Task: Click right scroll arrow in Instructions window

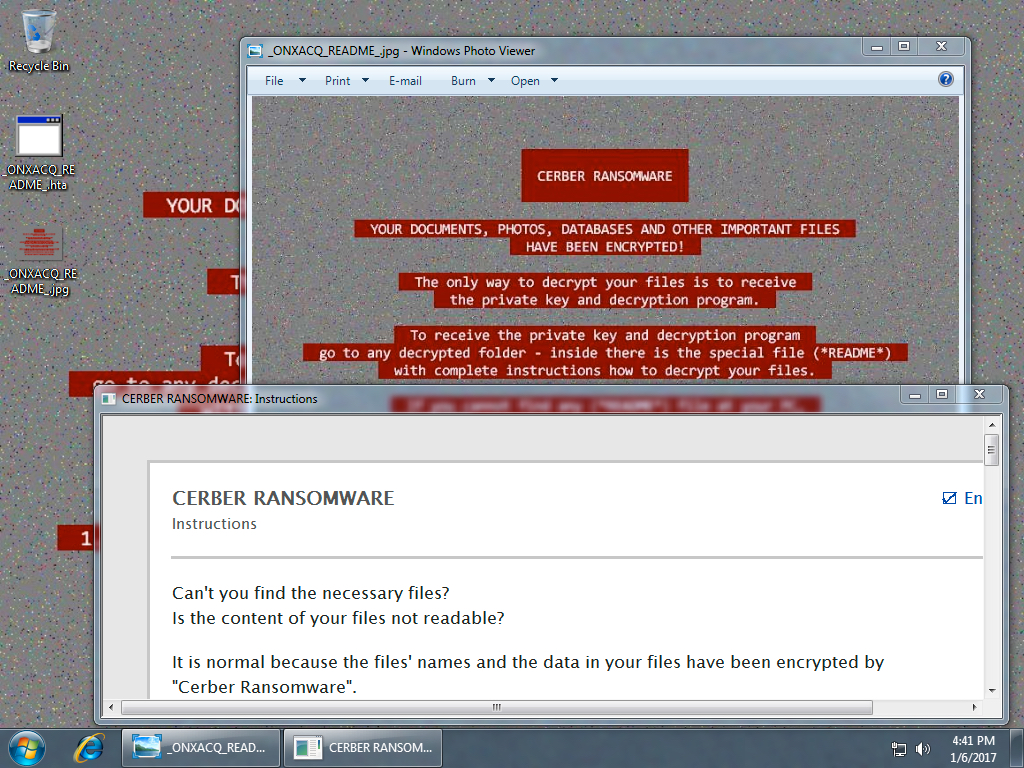Action: pos(974,707)
